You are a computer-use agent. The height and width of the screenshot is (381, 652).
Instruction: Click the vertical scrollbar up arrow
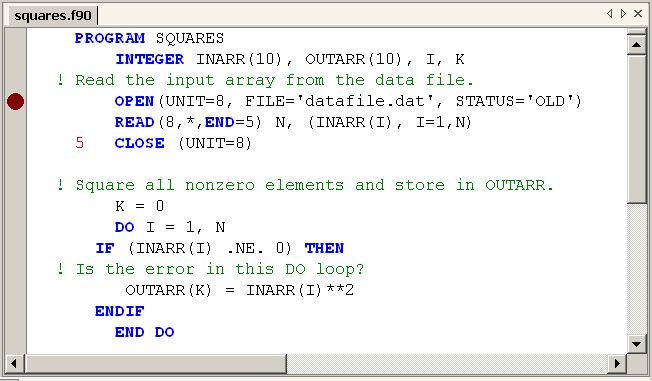(636, 45)
